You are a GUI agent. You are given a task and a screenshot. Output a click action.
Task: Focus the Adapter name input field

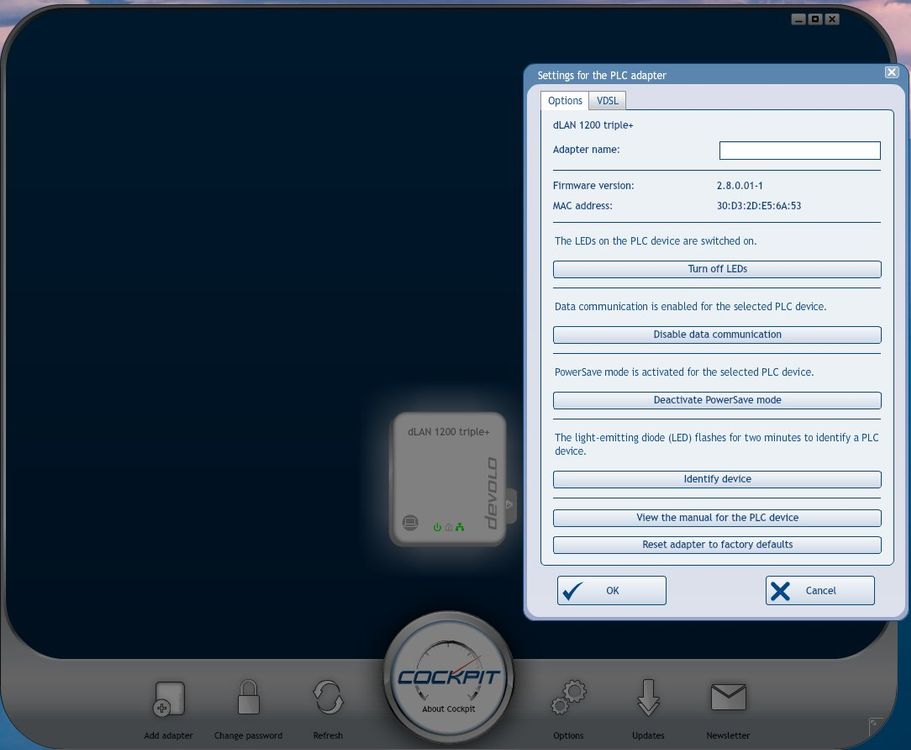click(x=799, y=150)
